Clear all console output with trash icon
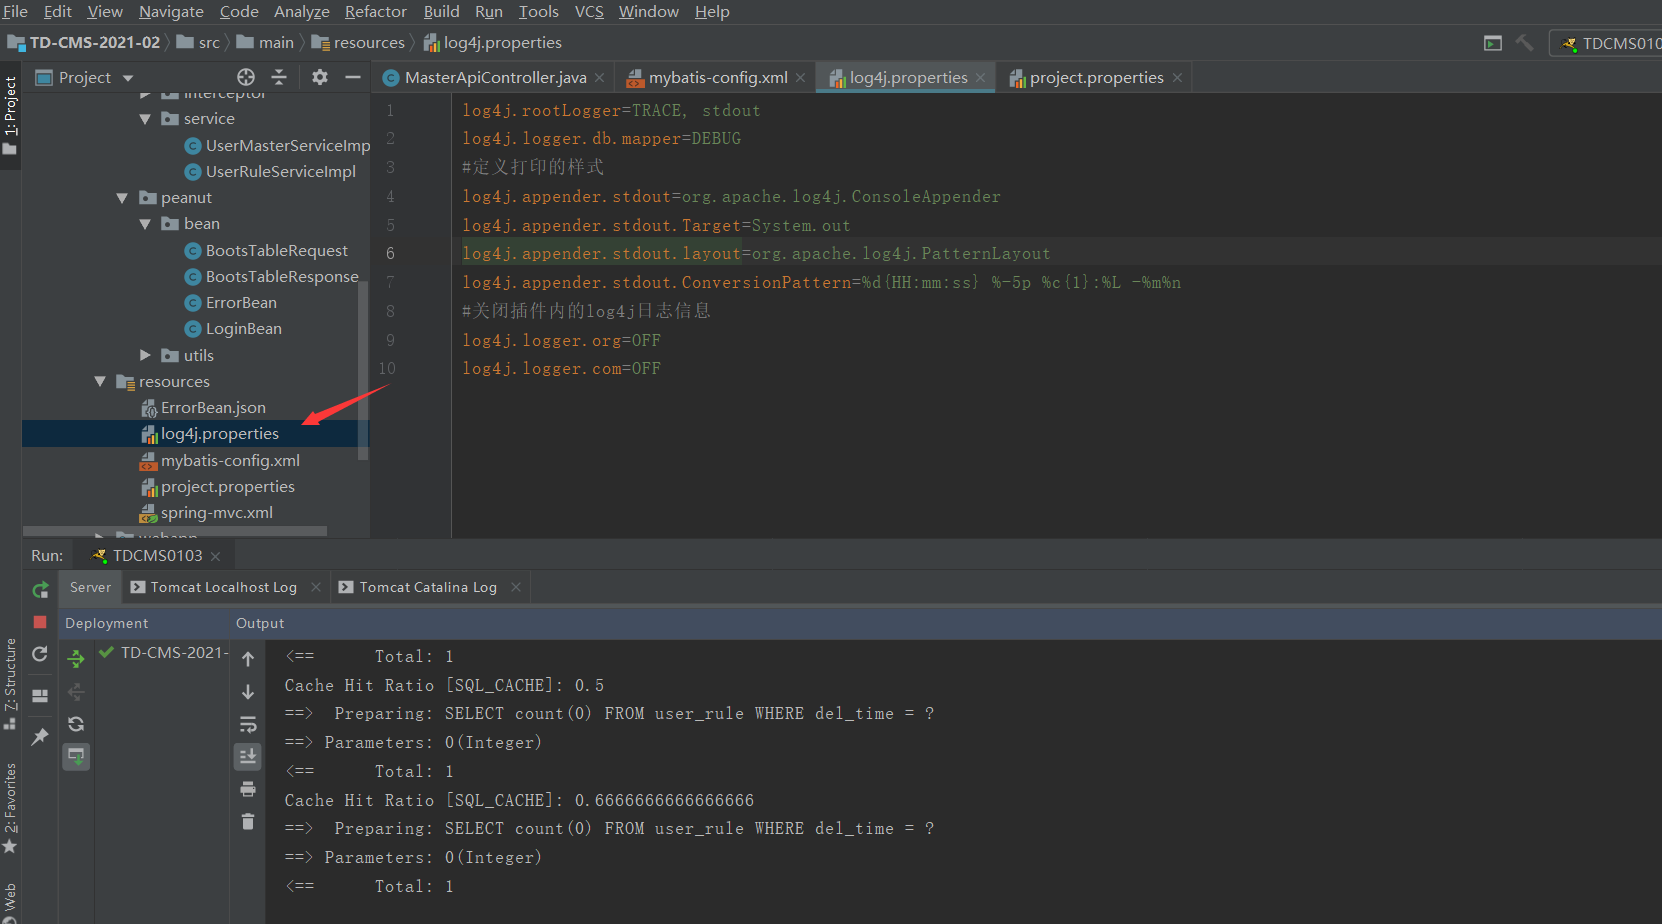 pyautogui.click(x=248, y=821)
